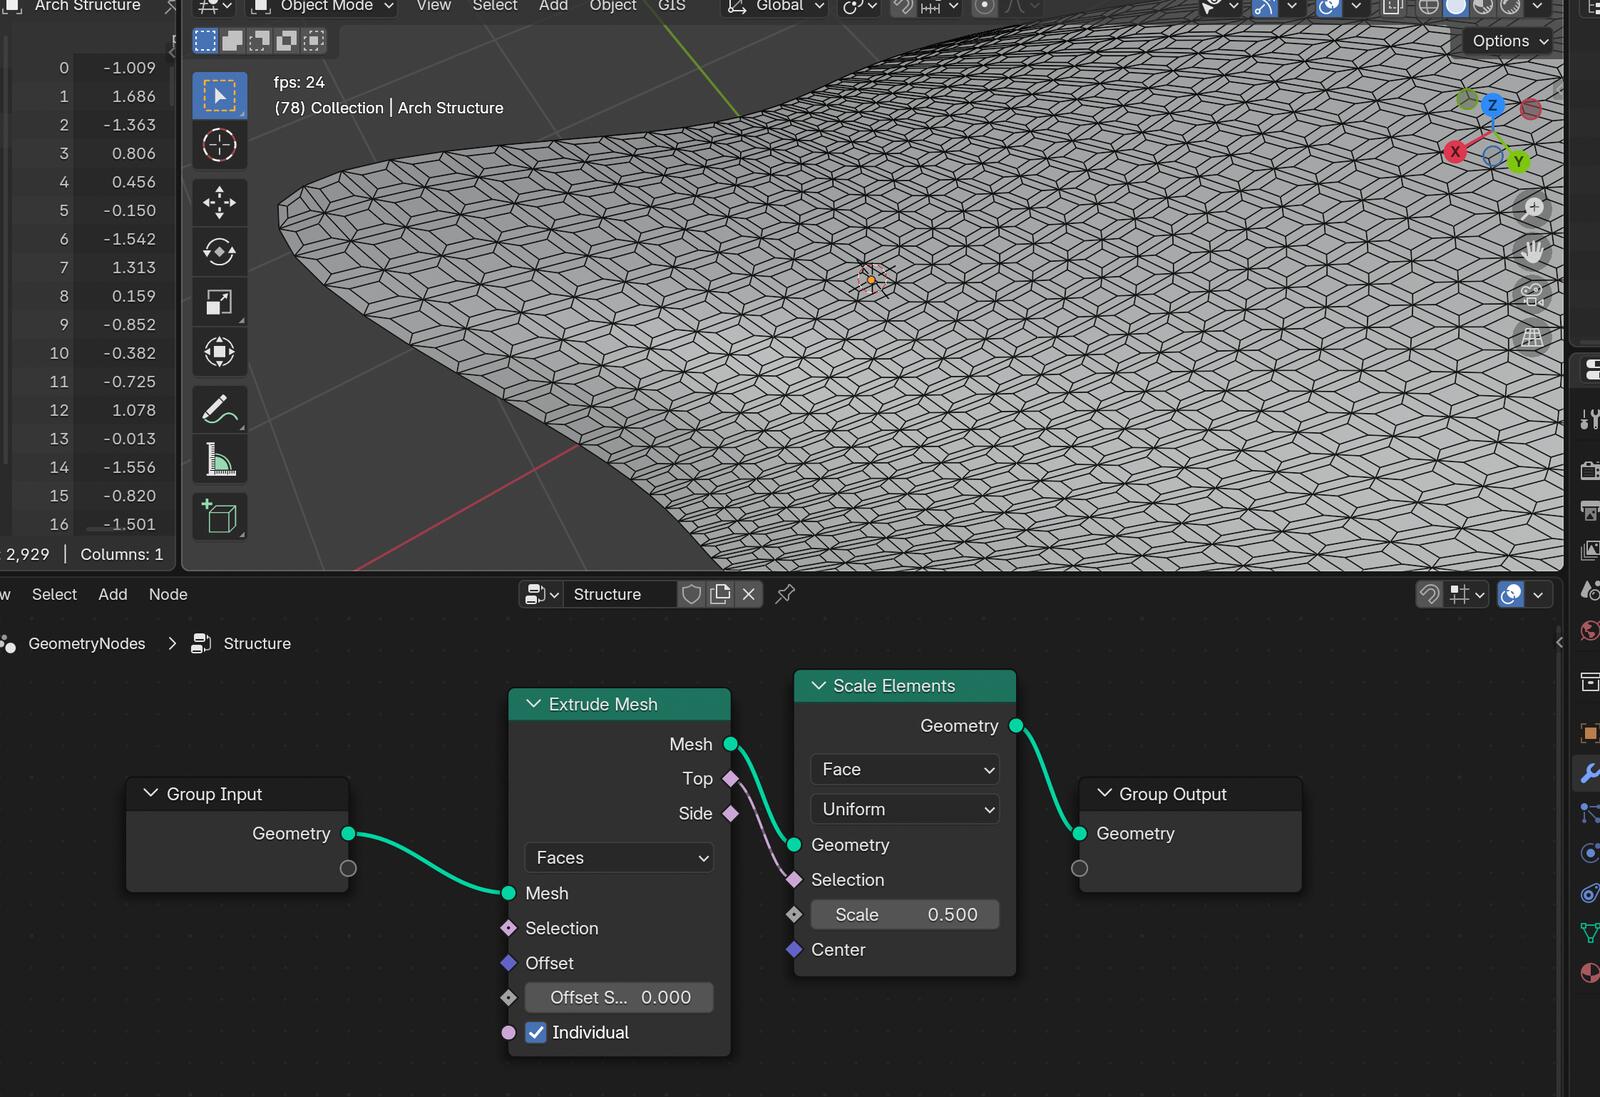Viewport: 1600px width, 1097px height.
Task: Uncheck the Individual checkbox in Extrude Mesh
Action: (x=536, y=1032)
